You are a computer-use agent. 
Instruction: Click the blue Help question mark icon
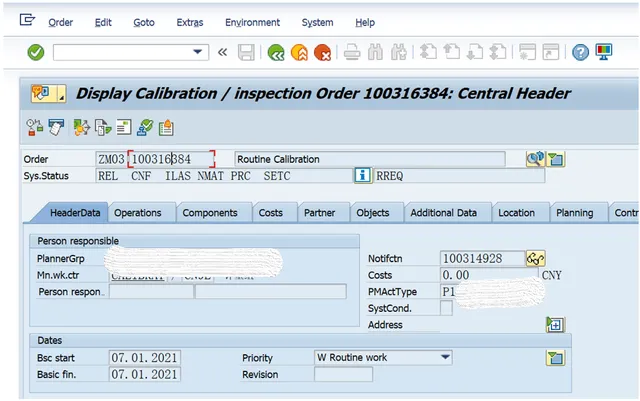tap(580, 52)
